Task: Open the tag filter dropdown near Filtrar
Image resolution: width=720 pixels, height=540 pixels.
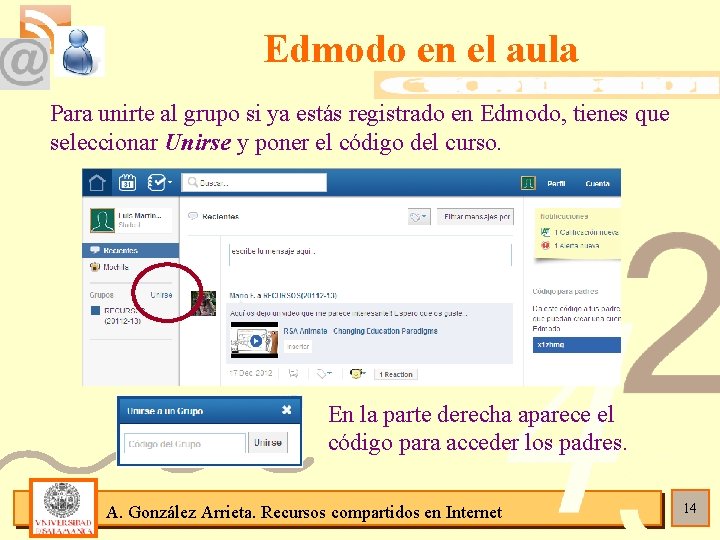Action: (x=419, y=217)
